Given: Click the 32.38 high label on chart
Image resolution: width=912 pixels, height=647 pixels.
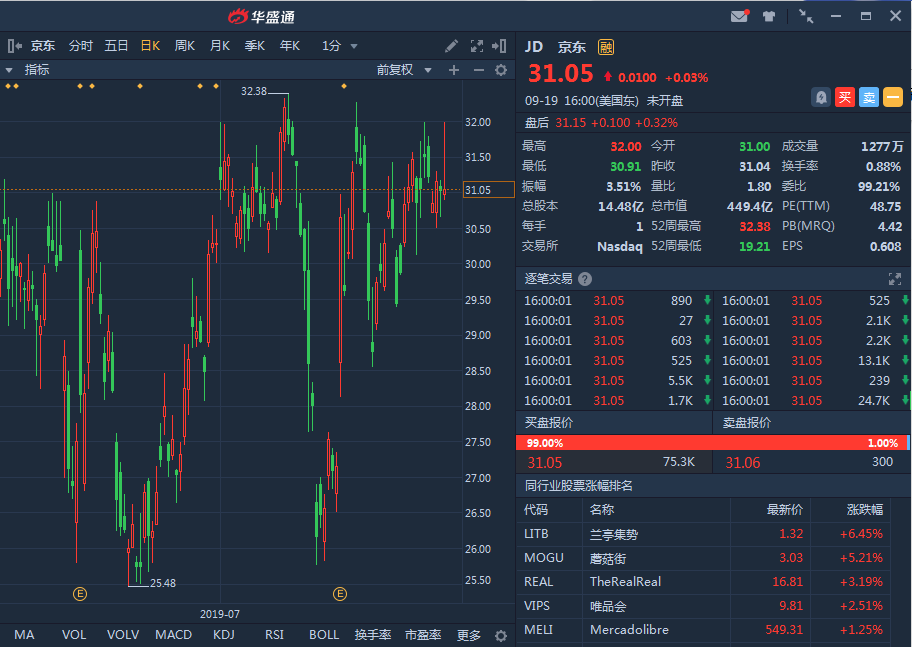Looking at the screenshot, I should (254, 91).
